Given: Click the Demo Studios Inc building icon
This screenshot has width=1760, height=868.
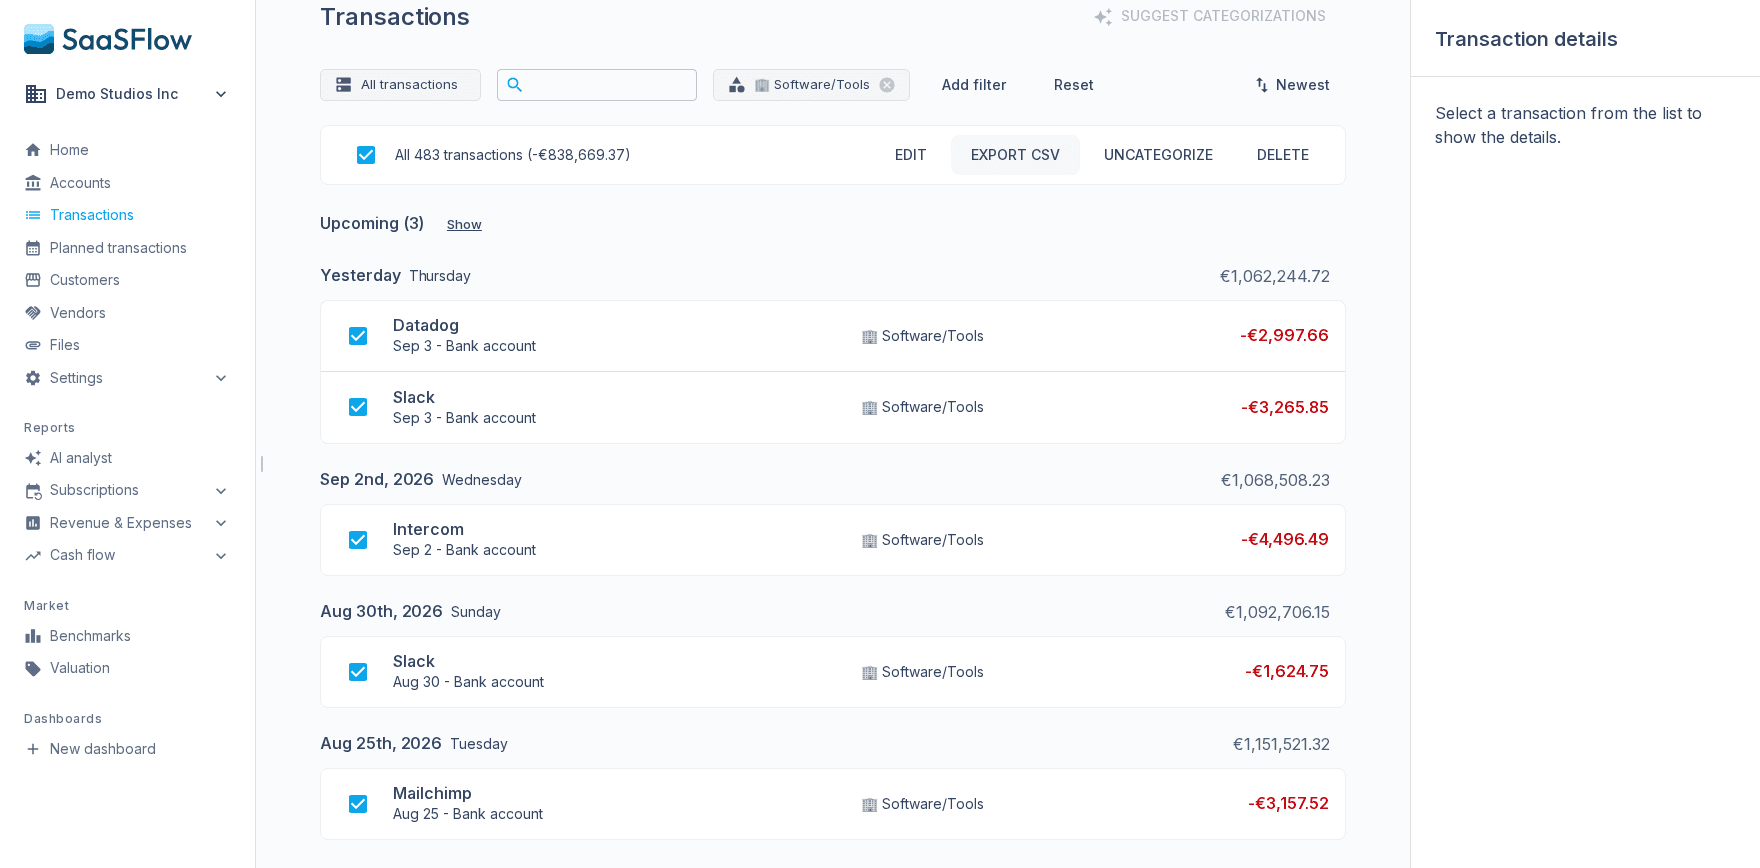Looking at the screenshot, I should pyautogui.click(x=36, y=94).
